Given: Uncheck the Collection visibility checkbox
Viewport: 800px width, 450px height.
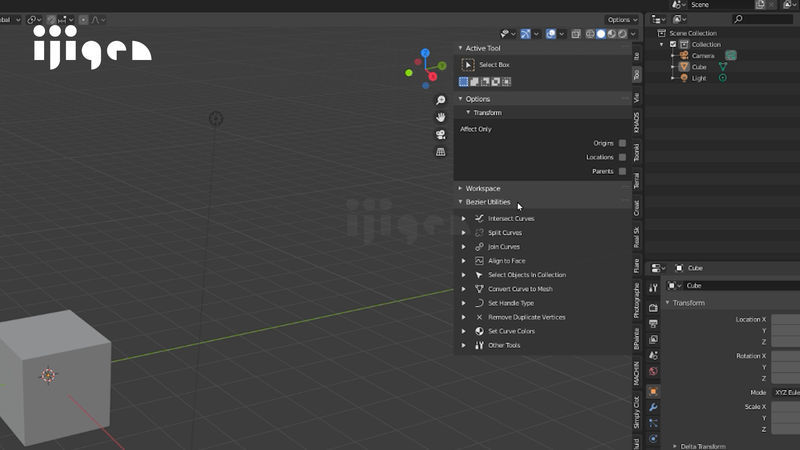Looking at the screenshot, I should [x=673, y=44].
